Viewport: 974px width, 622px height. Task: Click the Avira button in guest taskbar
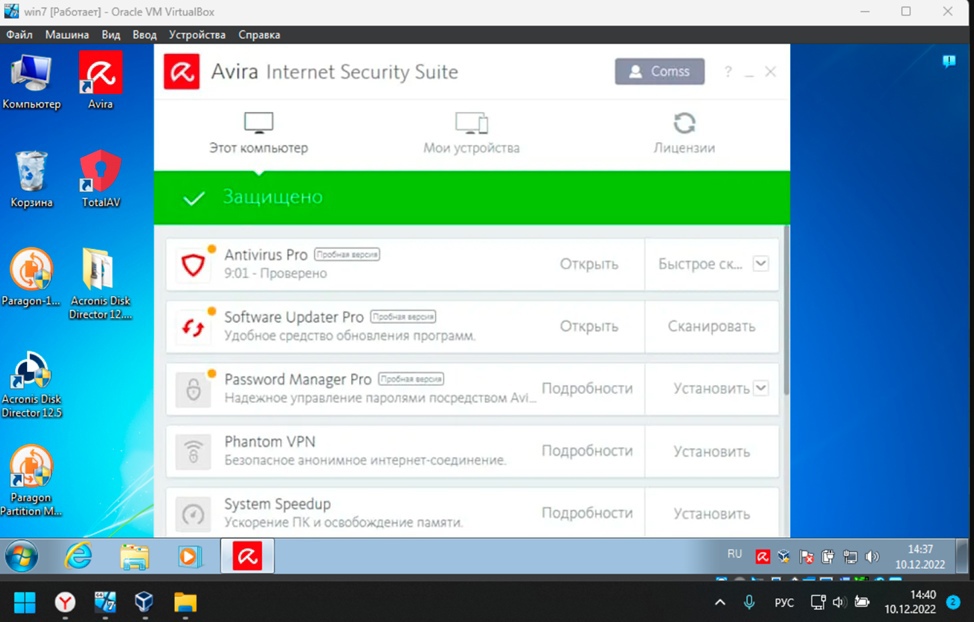click(x=247, y=556)
